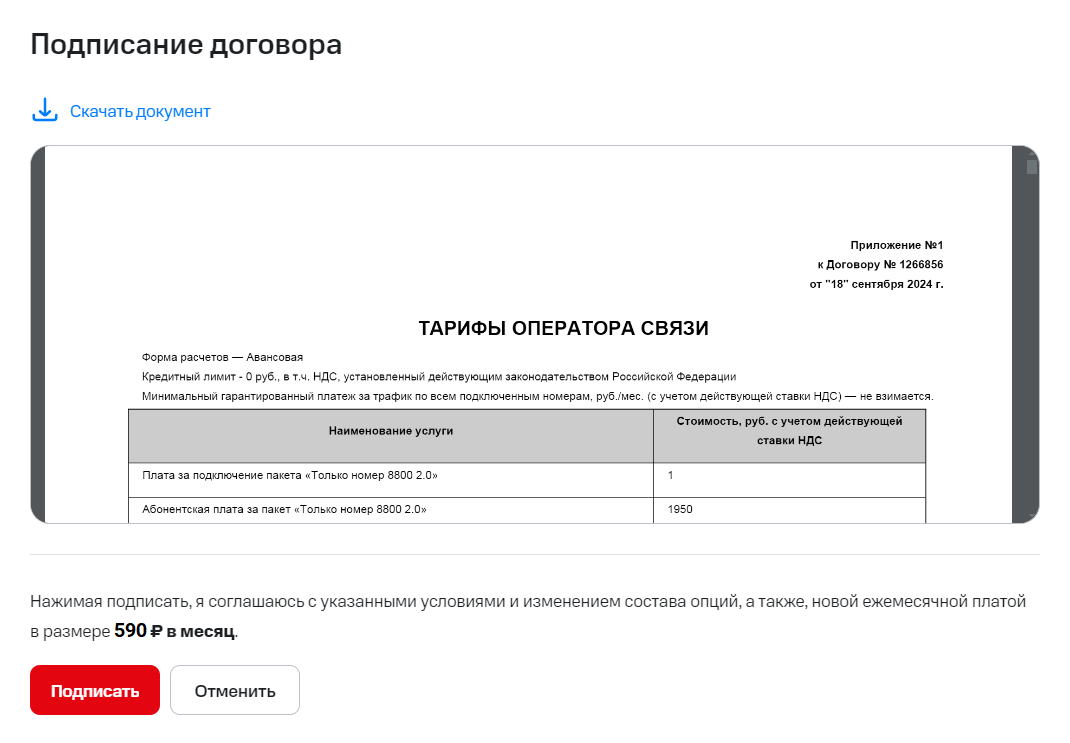
Task: Click the connection fee cell showing 1
Action: click(x=671, y=476)
